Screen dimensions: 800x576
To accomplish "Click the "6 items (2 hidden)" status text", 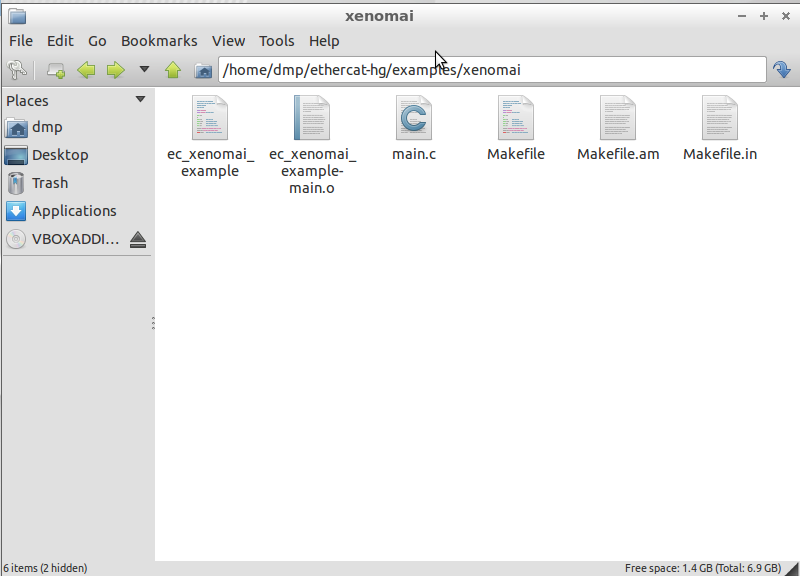I will coord(45,568).
